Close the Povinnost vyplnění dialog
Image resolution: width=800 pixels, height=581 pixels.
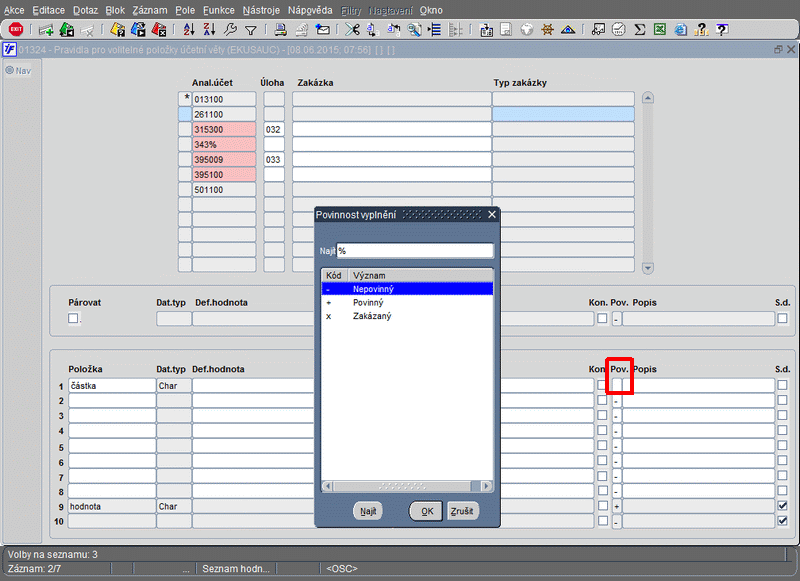(492, 215)
